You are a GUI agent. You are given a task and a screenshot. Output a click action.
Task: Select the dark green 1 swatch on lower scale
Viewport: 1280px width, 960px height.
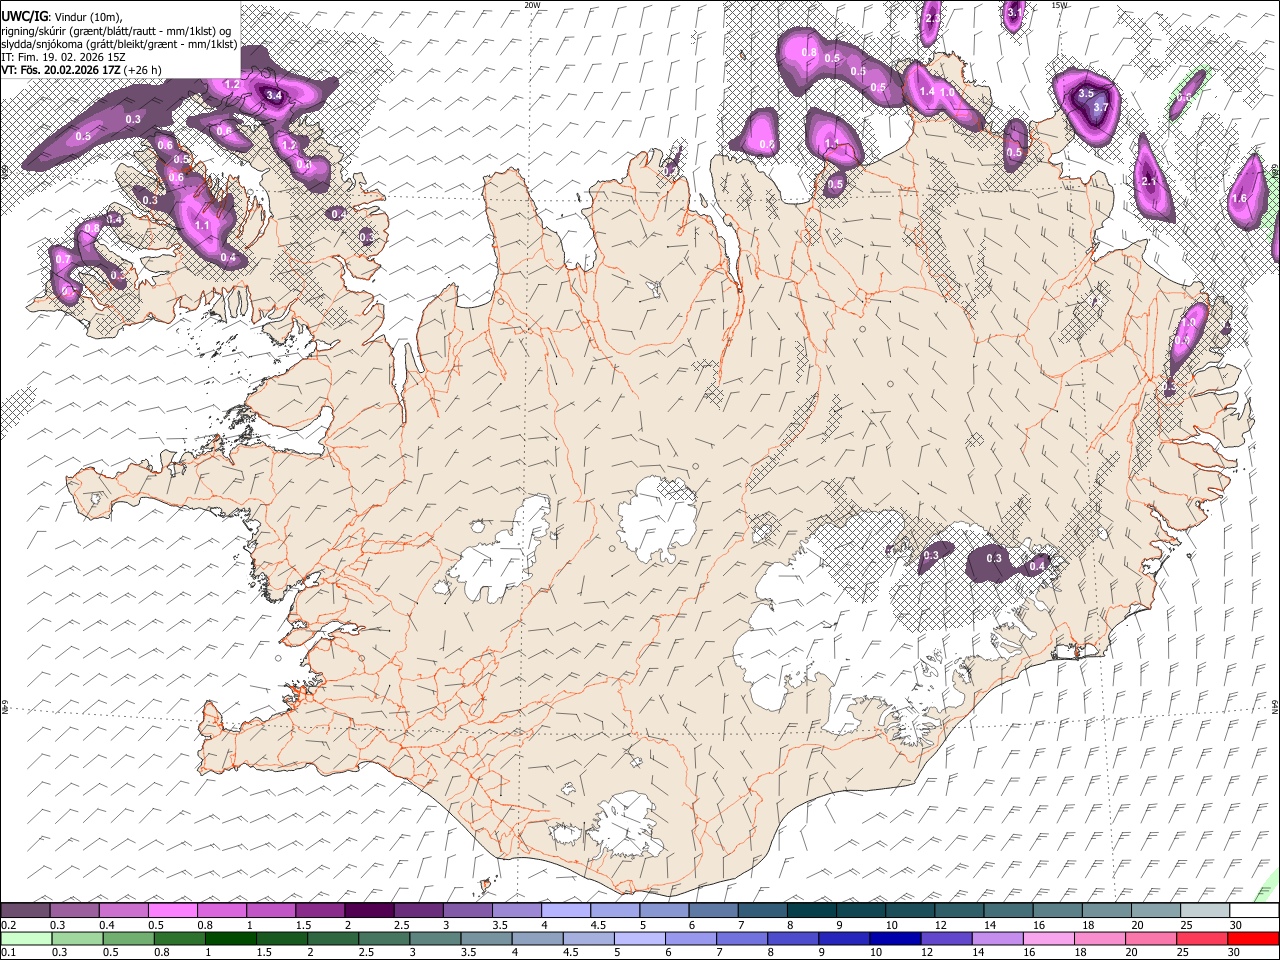[x=230, y=939]
